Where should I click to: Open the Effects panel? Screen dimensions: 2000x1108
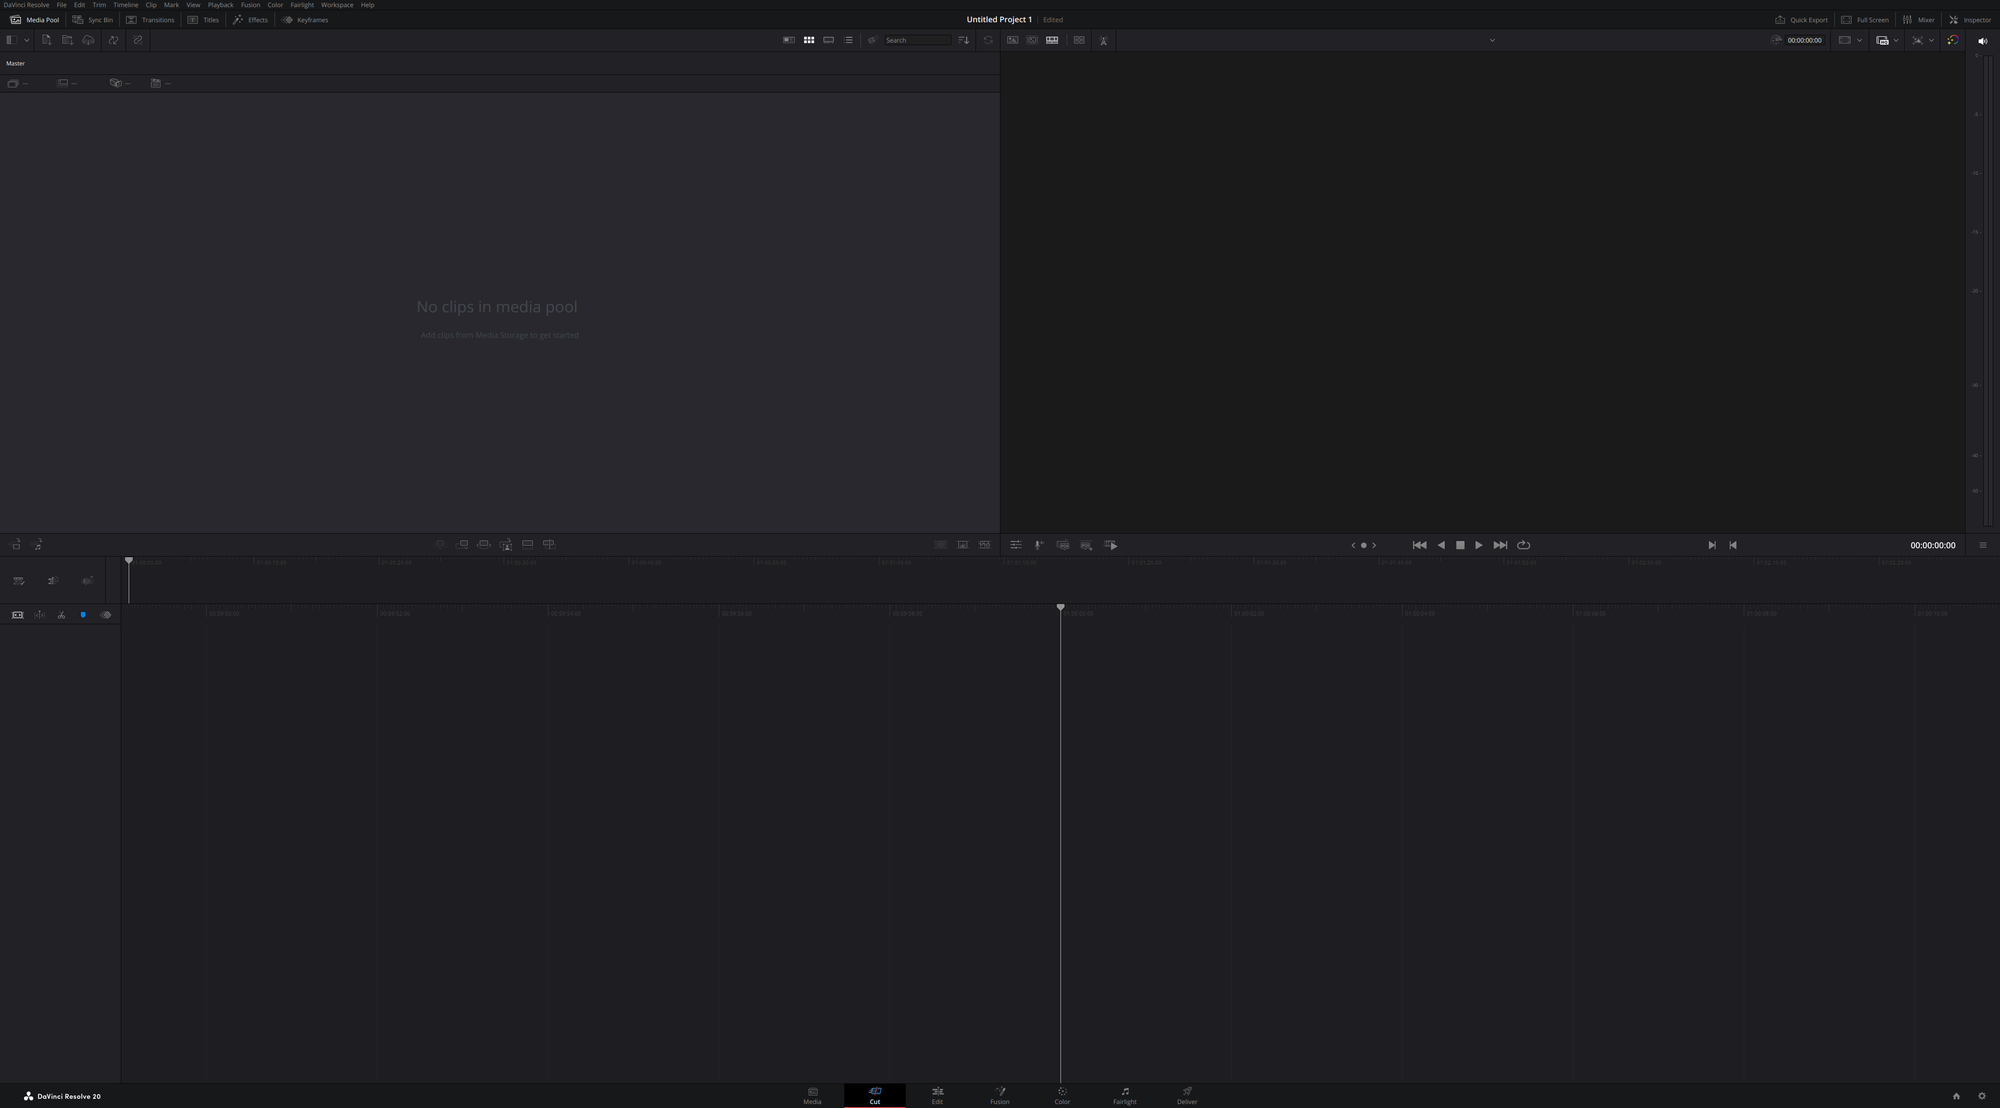click(251, 19)
